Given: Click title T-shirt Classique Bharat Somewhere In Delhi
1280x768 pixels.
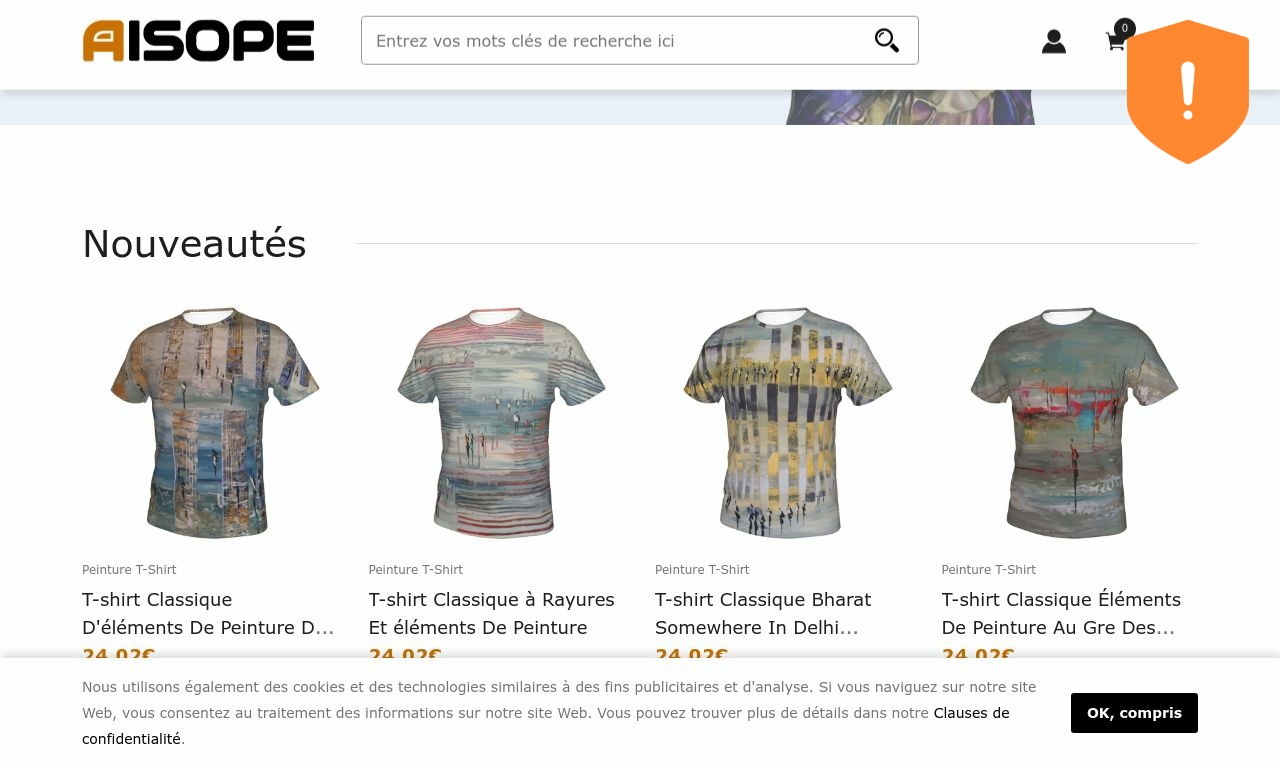Looking at the screenshot, I should (x=763, y=613).
